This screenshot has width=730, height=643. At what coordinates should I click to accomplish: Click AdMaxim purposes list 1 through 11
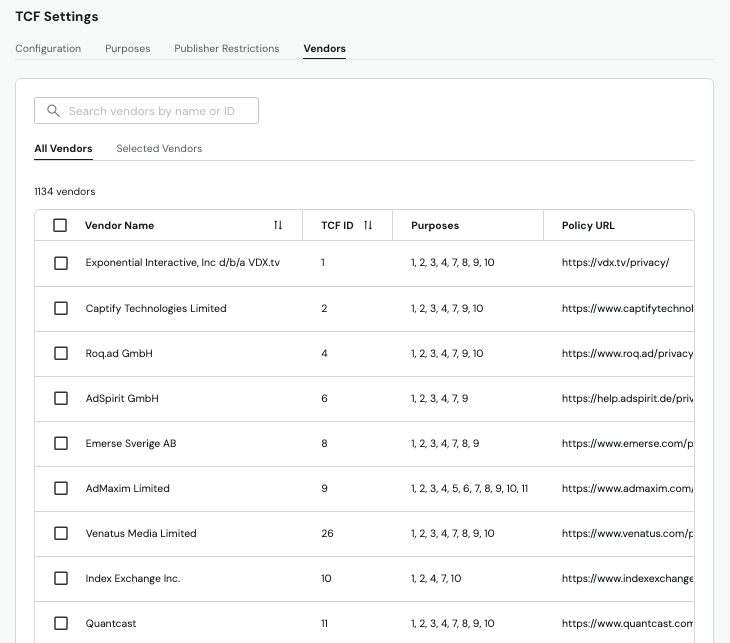coord(469,488)
